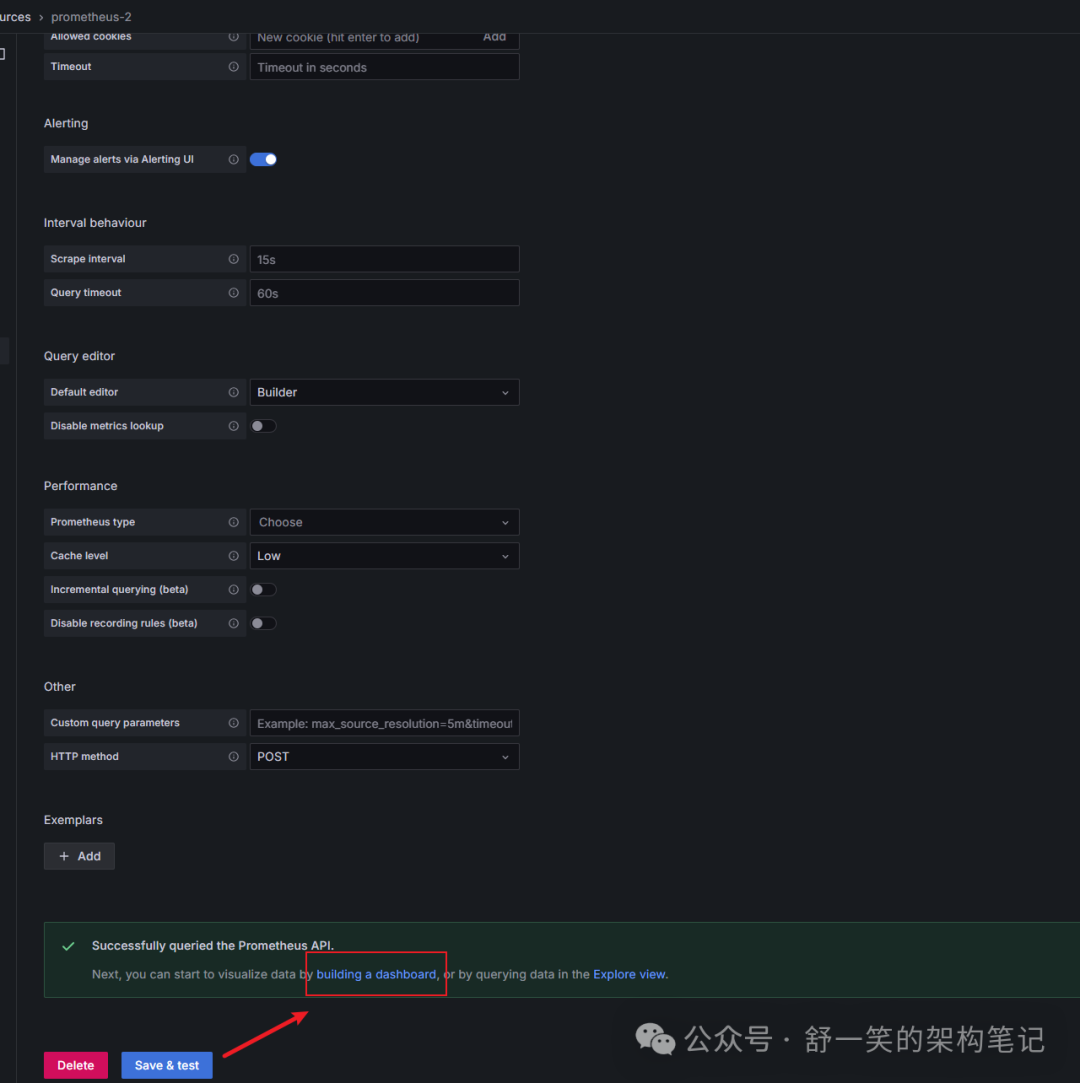Enable the Disable metrics lookup switch
Image resolution: width=1080 pixels, height=1083 pixels.
pos(263,426)
